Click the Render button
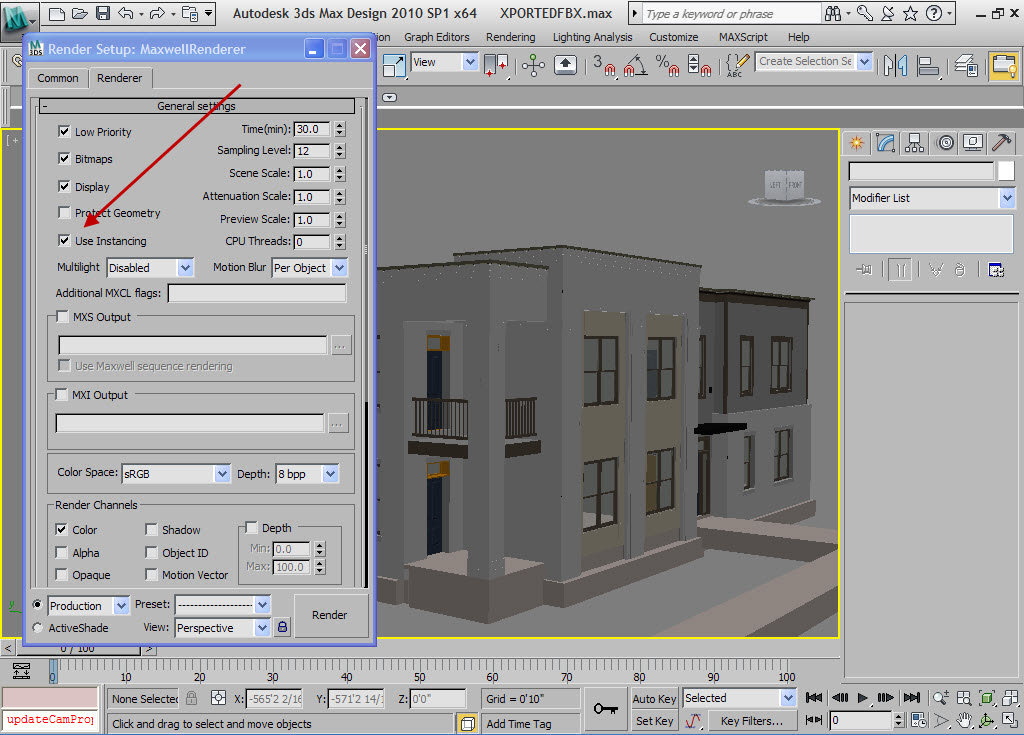1024x735 pixels. [331, 615]
